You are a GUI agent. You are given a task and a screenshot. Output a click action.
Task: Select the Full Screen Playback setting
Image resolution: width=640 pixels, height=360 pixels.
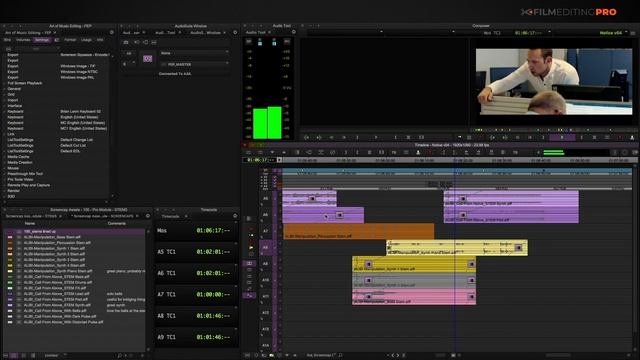[x=25, y=83]
